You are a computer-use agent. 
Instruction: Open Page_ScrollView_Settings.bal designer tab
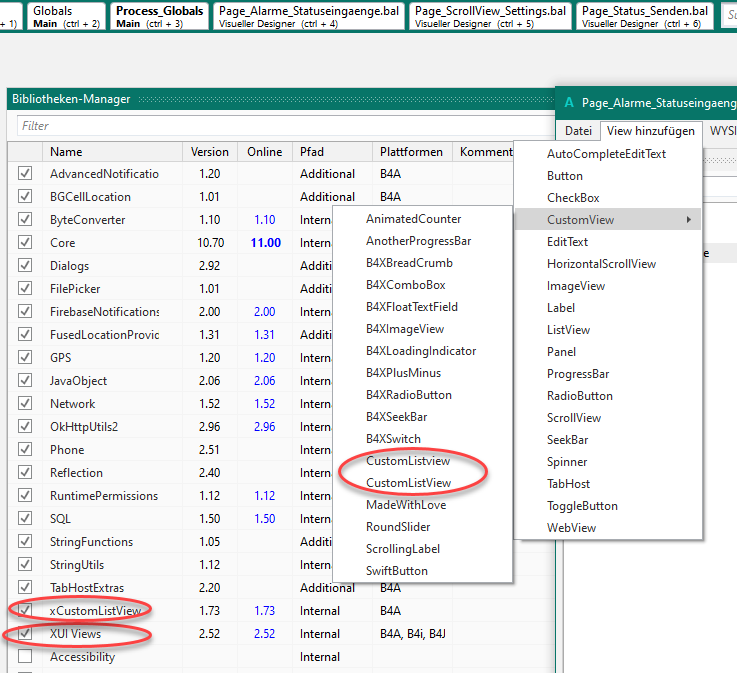click(490, 16)
